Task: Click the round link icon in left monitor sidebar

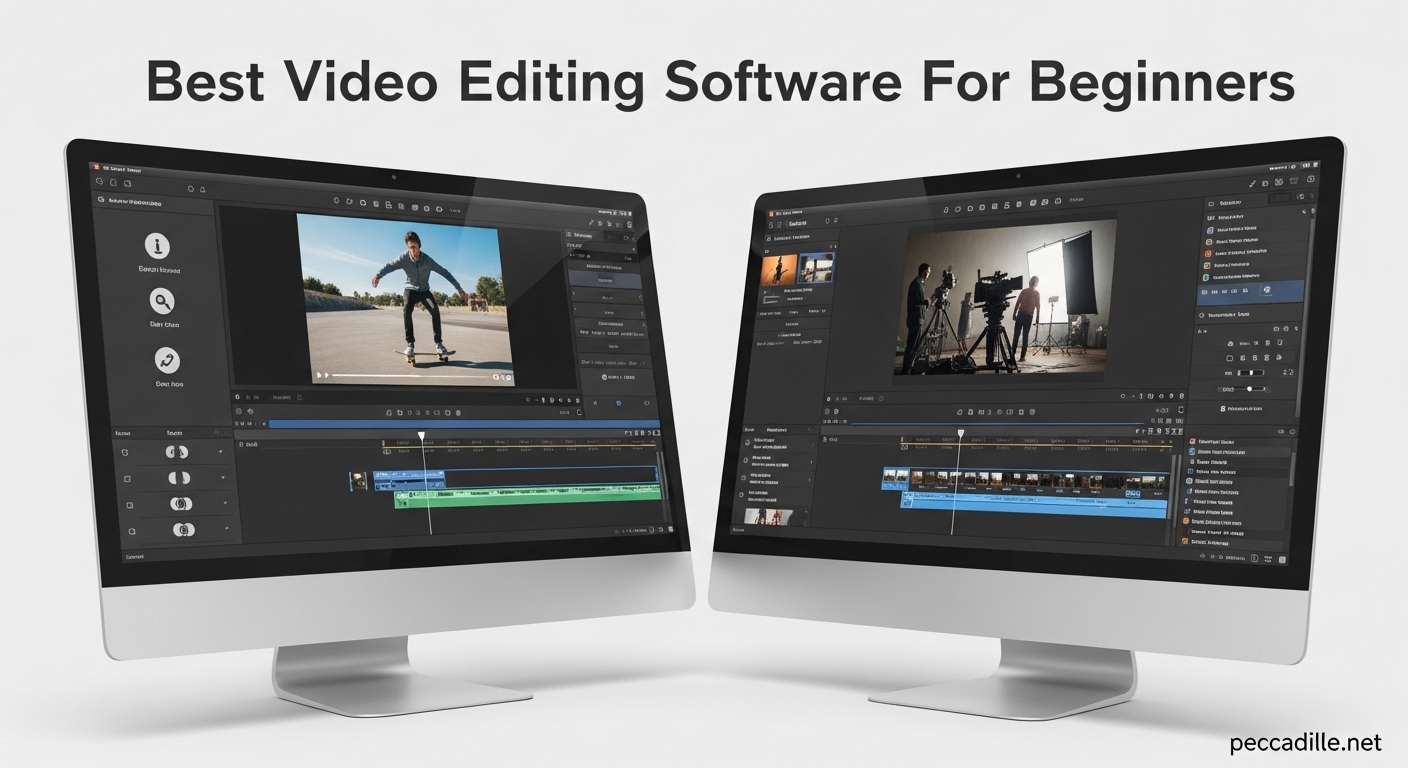Action: pyautogui.click(x=167, y=360)
